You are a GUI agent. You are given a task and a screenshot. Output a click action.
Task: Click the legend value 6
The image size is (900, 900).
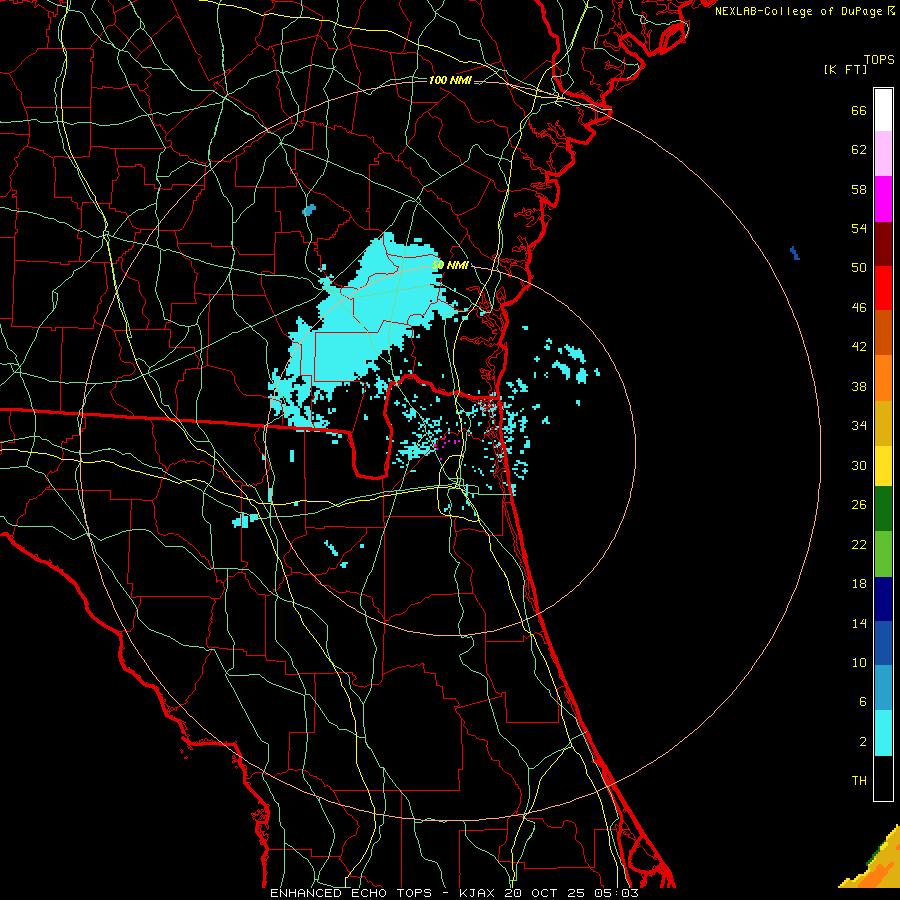coord(863,702)
